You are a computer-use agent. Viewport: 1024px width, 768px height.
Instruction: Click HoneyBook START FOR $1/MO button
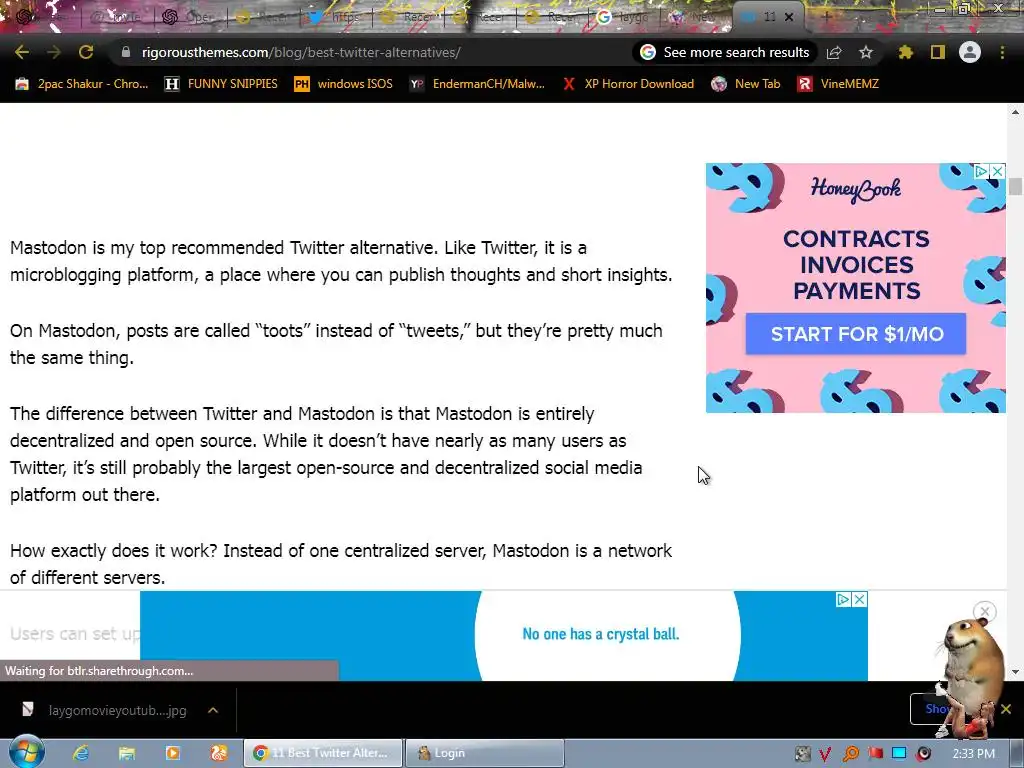click(x=856, y=334)
